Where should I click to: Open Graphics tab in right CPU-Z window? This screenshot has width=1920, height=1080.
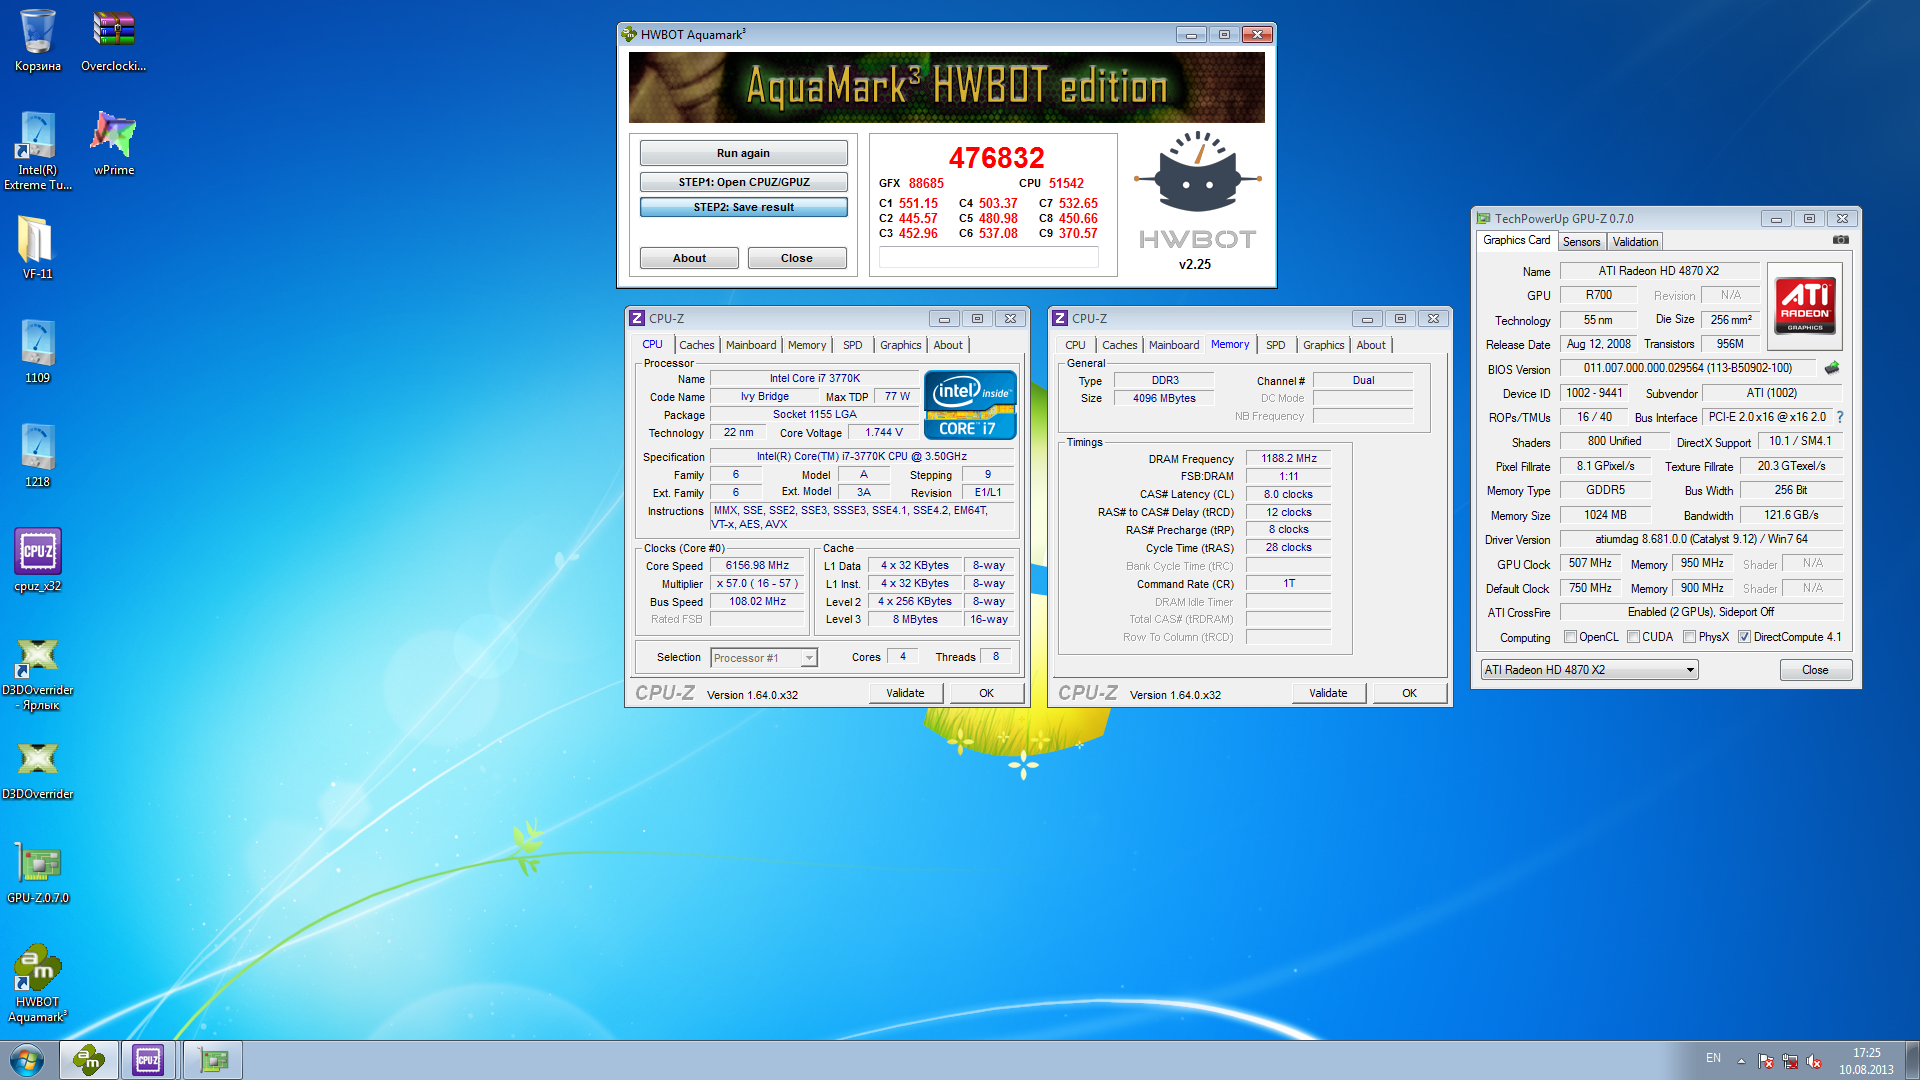1323,345
